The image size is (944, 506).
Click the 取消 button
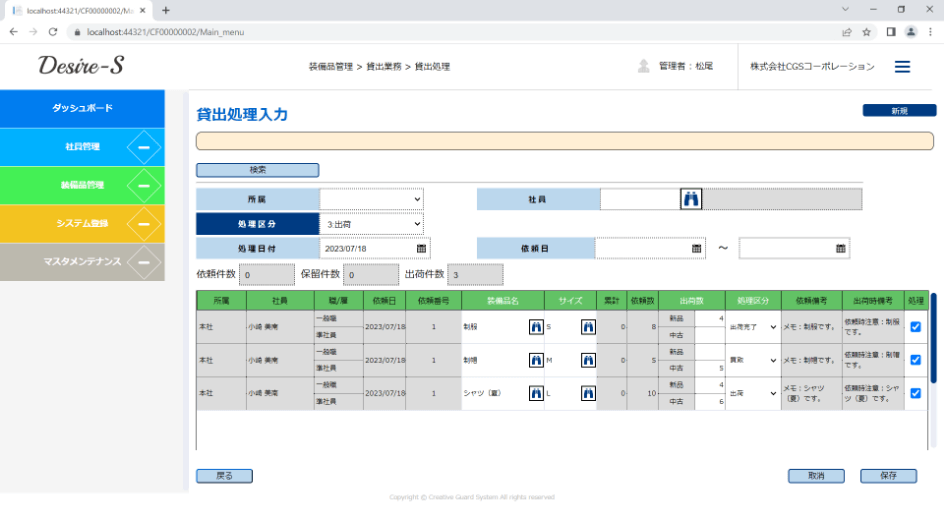tap(816, 476)
